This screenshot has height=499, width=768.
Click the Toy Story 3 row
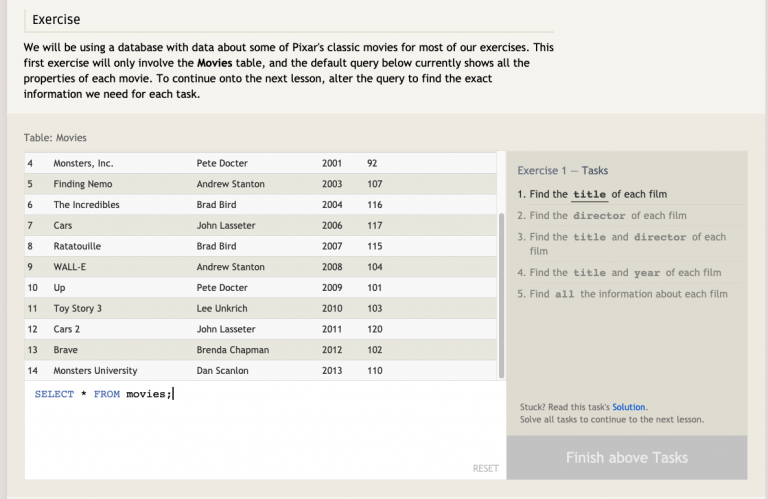tap(261, 309)
